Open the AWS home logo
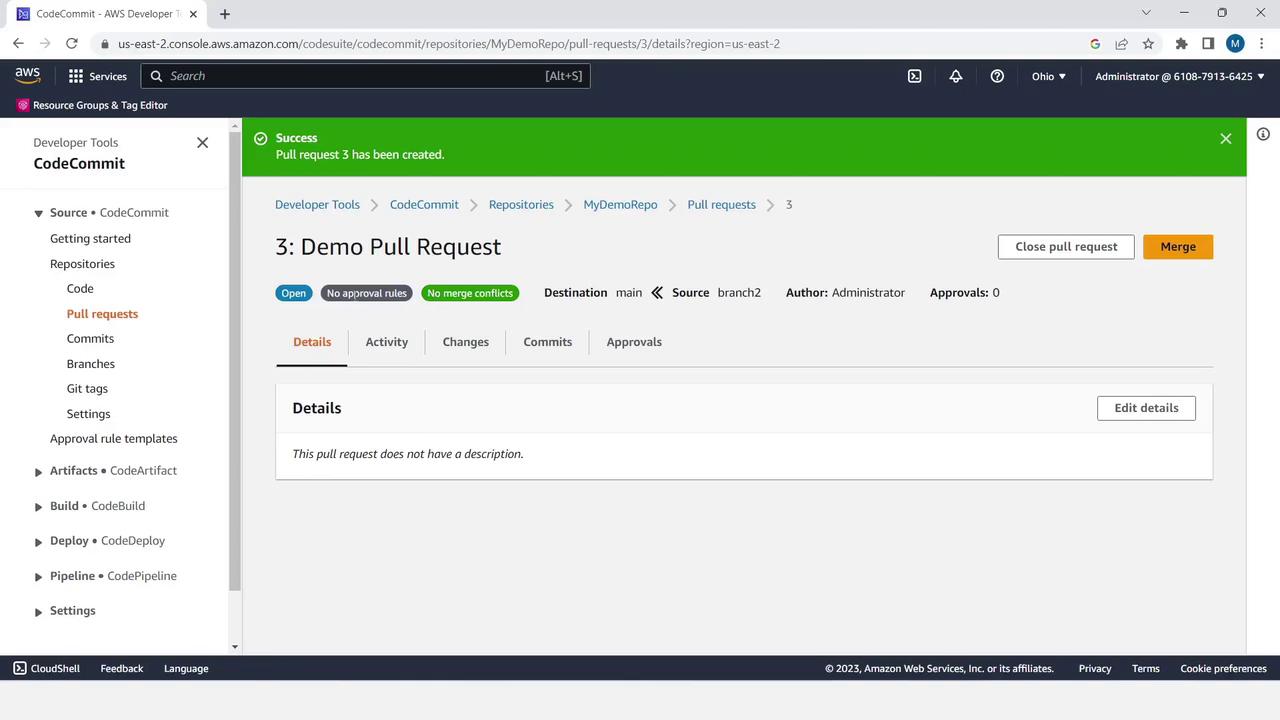The width and height of the screenshot is (1280, 720). click(28, 76)
